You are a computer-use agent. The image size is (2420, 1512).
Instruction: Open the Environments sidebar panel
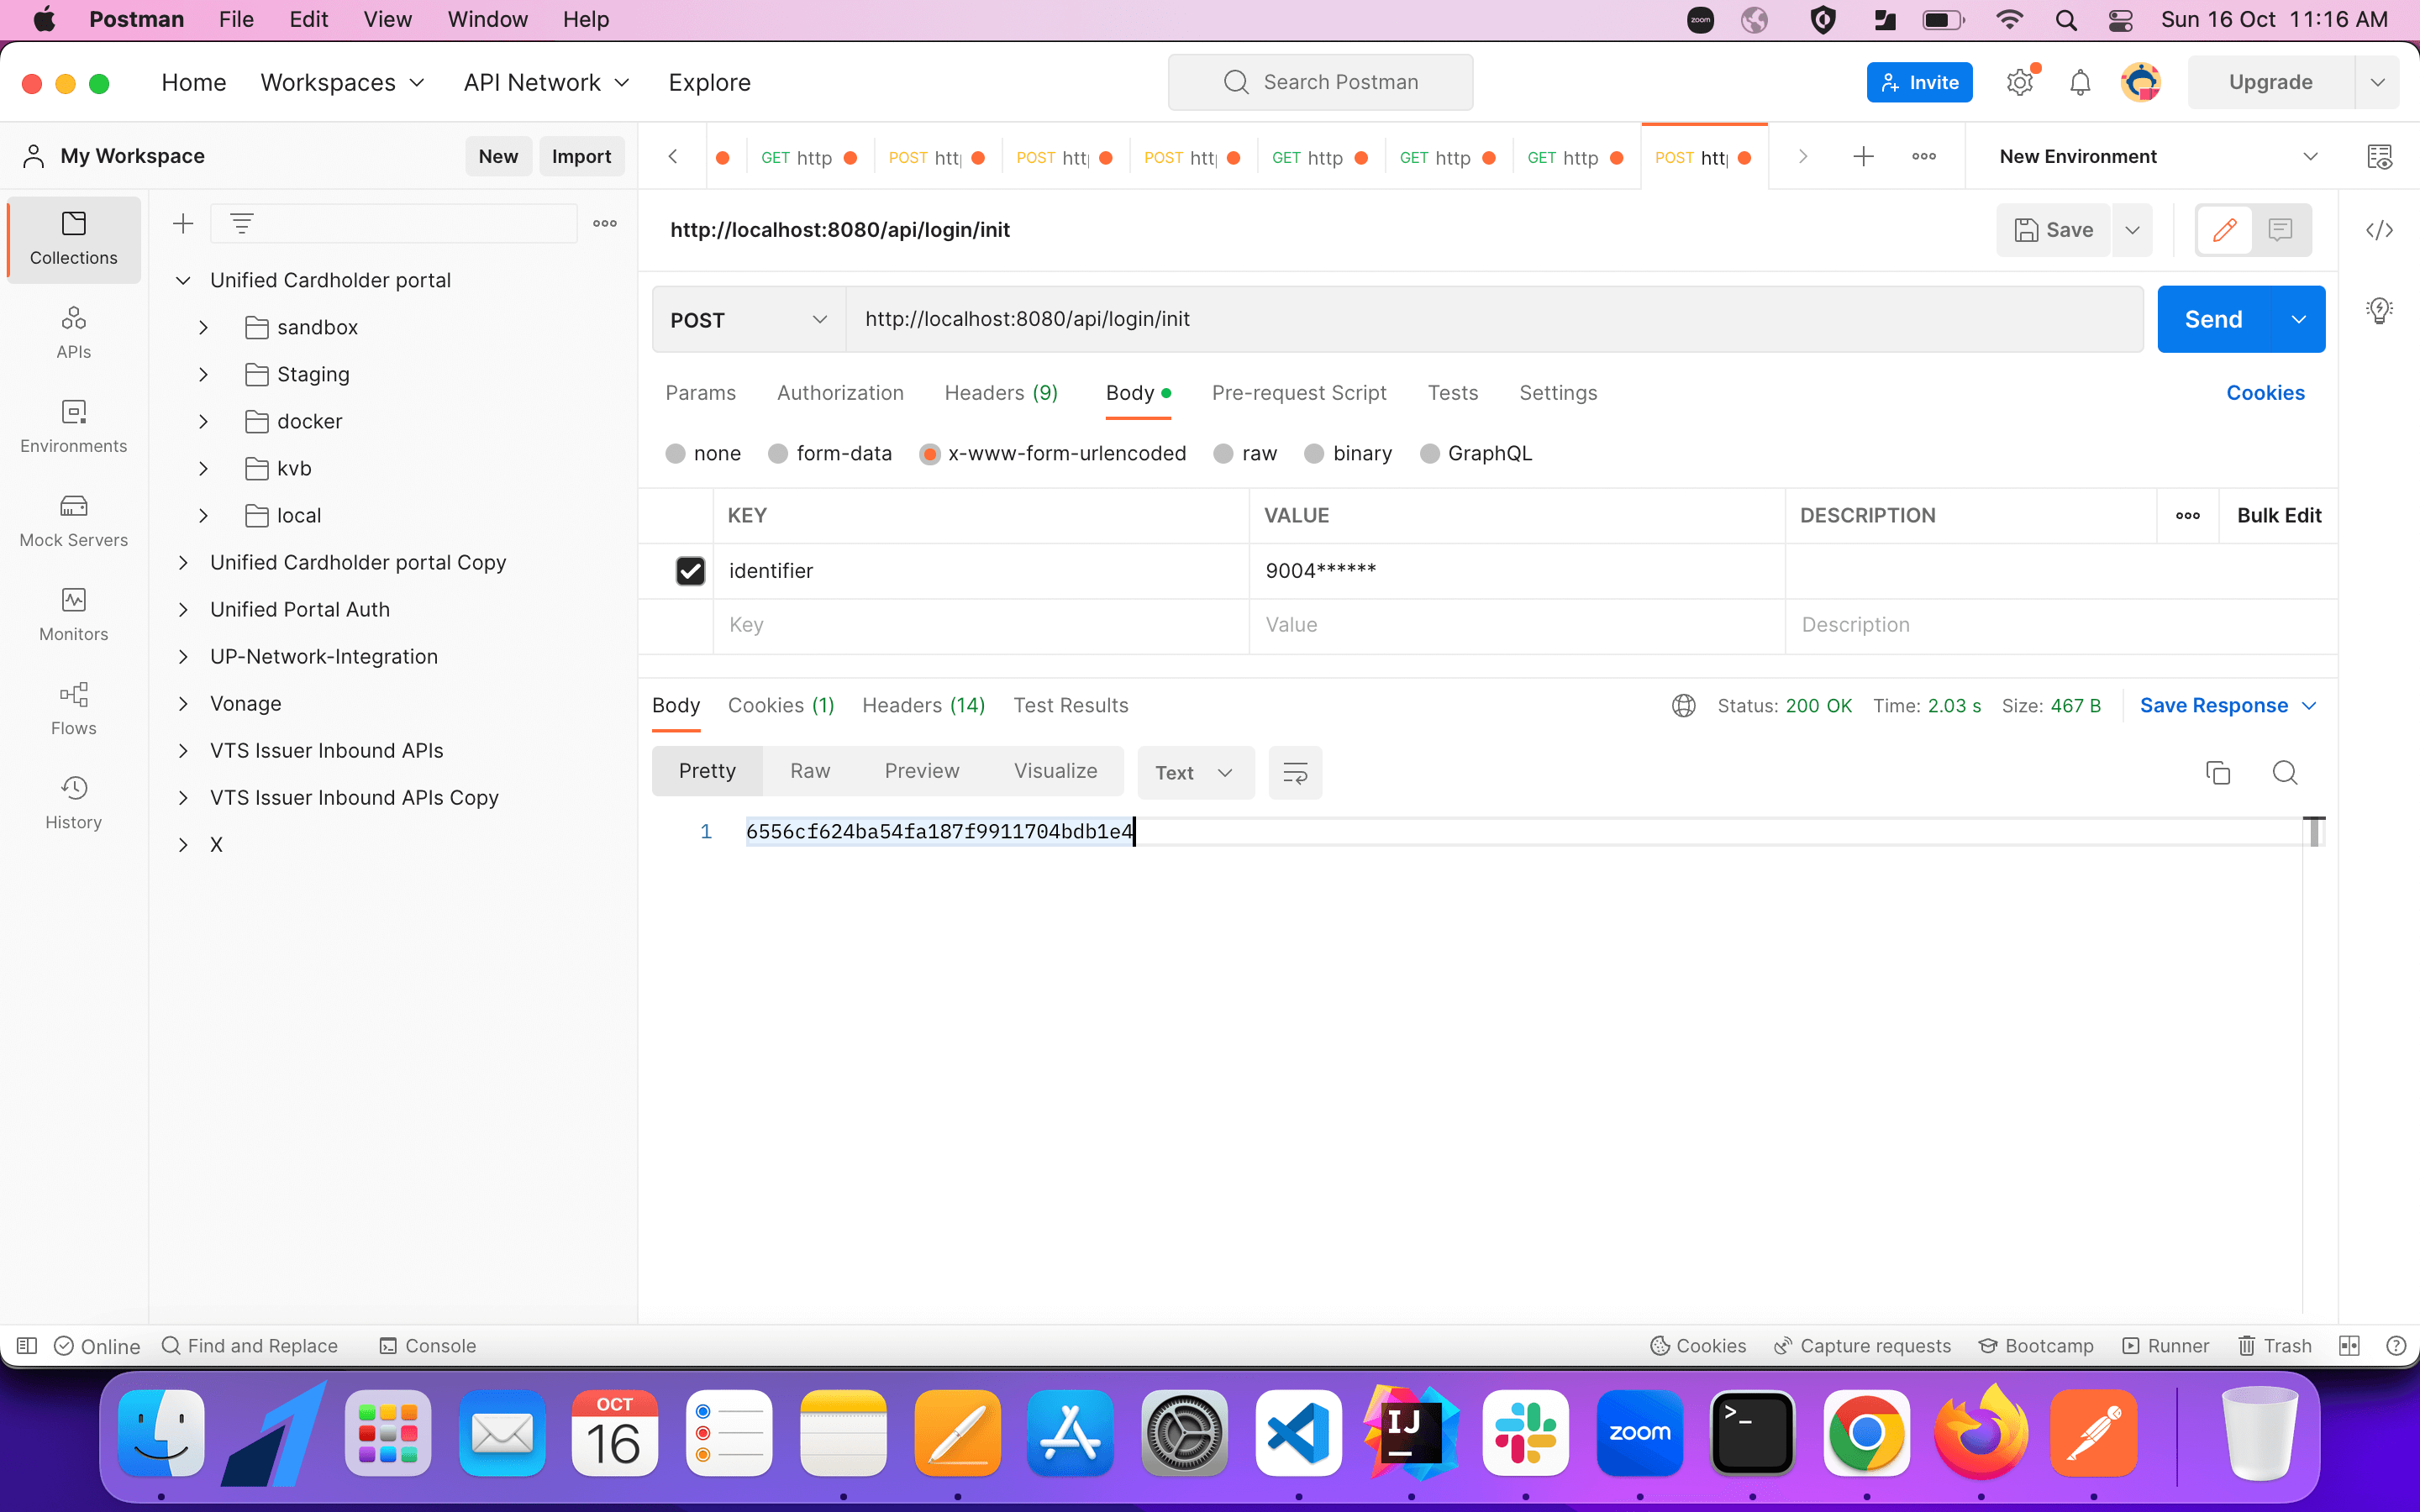tap(73, 427)
